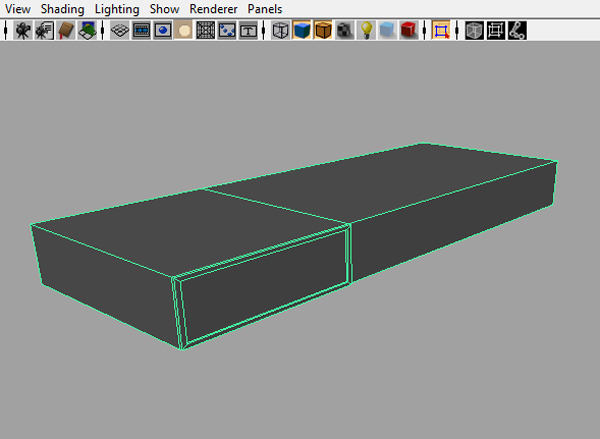The width and height of the screenshot is (600, 439).
Task: Enable X-Ray shading icon
Action: coord(474,30)
